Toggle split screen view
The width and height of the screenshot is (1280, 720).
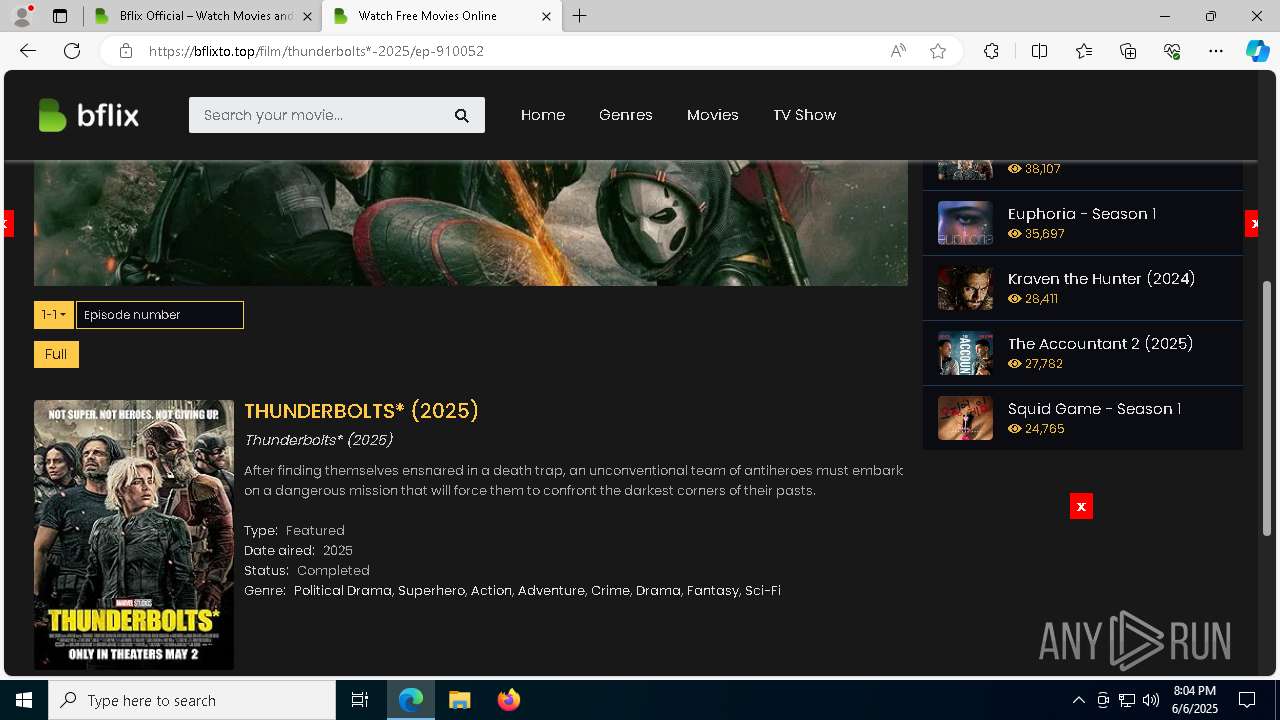[1039, 51]
